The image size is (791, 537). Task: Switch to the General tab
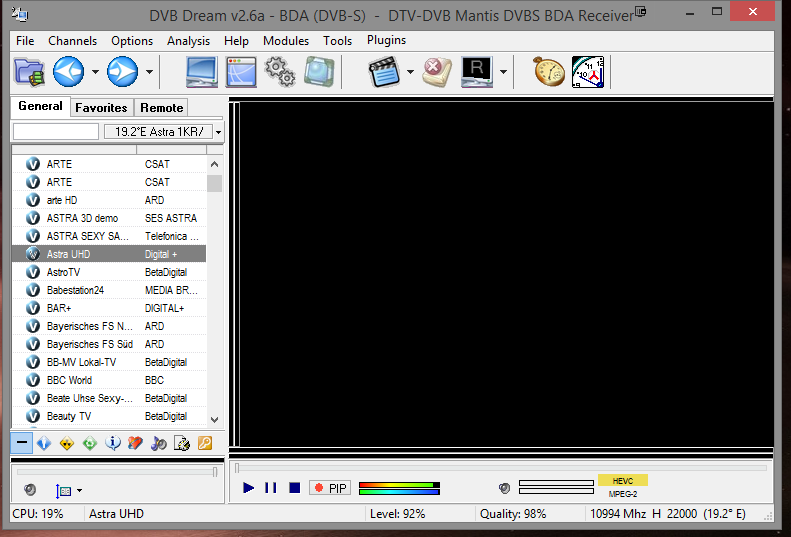tap(40, 106)
